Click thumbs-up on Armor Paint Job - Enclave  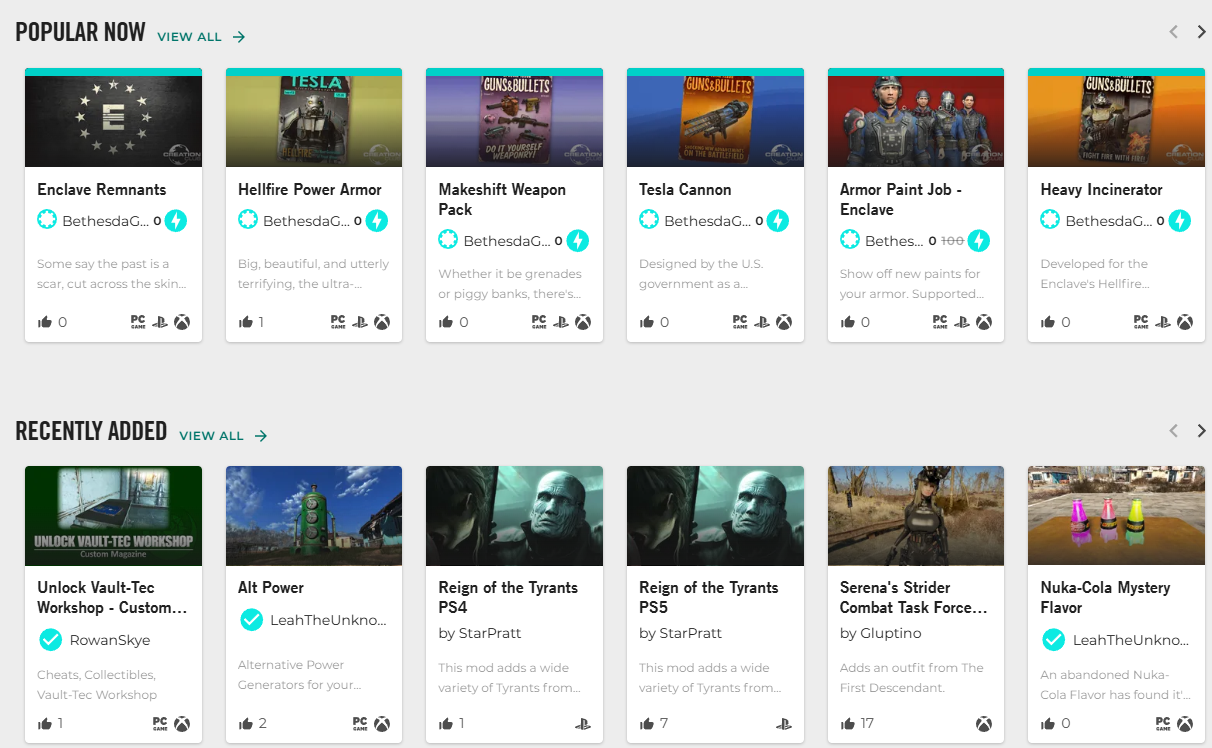click(x=848, y=322)
